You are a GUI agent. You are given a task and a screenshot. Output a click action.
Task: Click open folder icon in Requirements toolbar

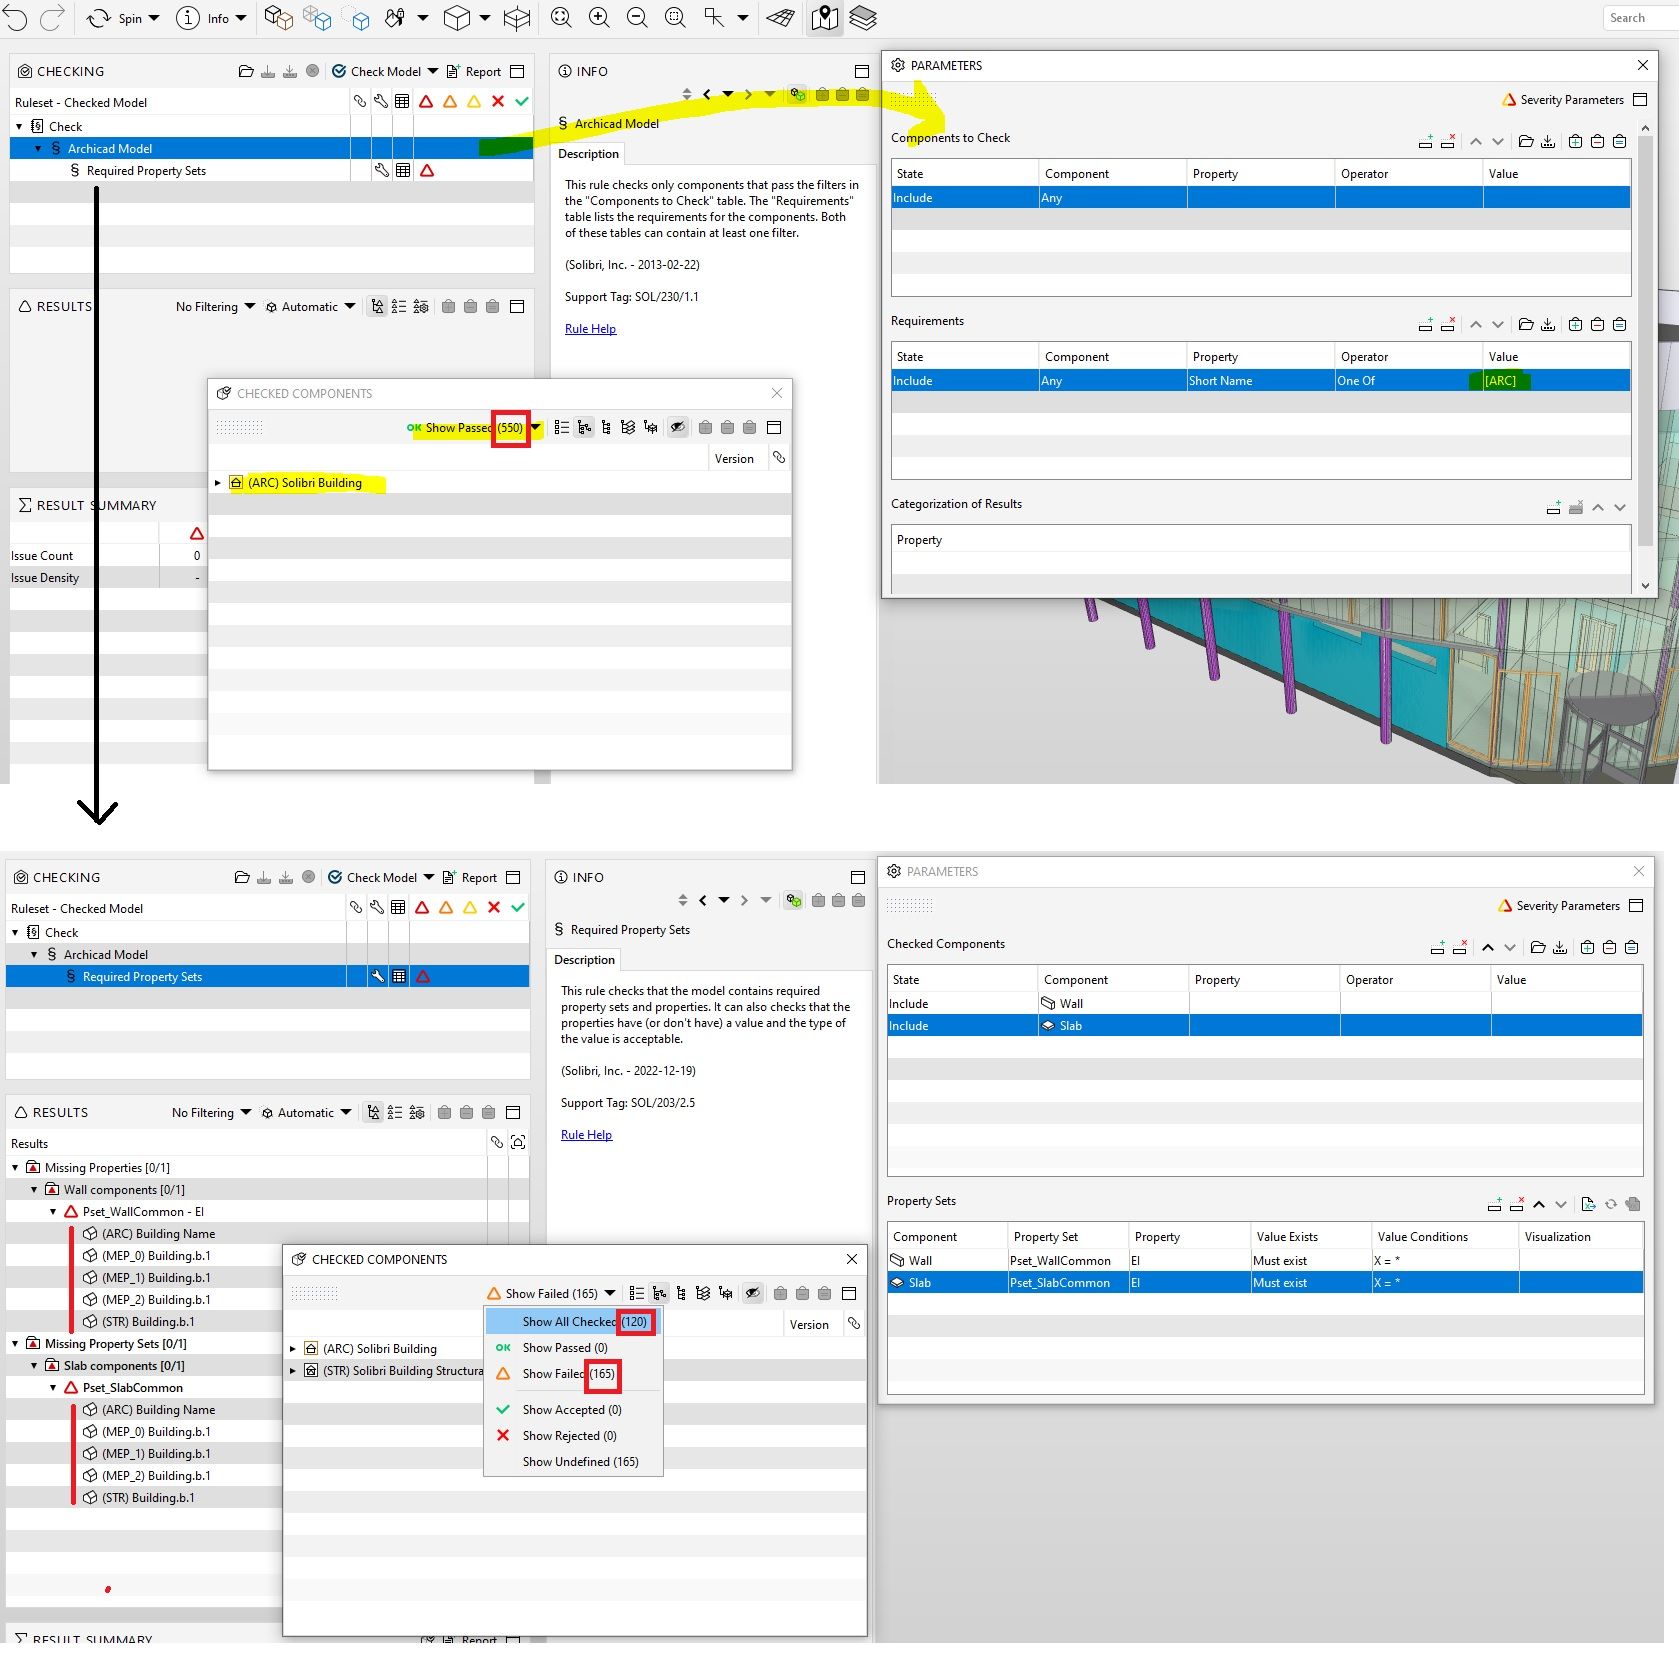coord(1525,325)
